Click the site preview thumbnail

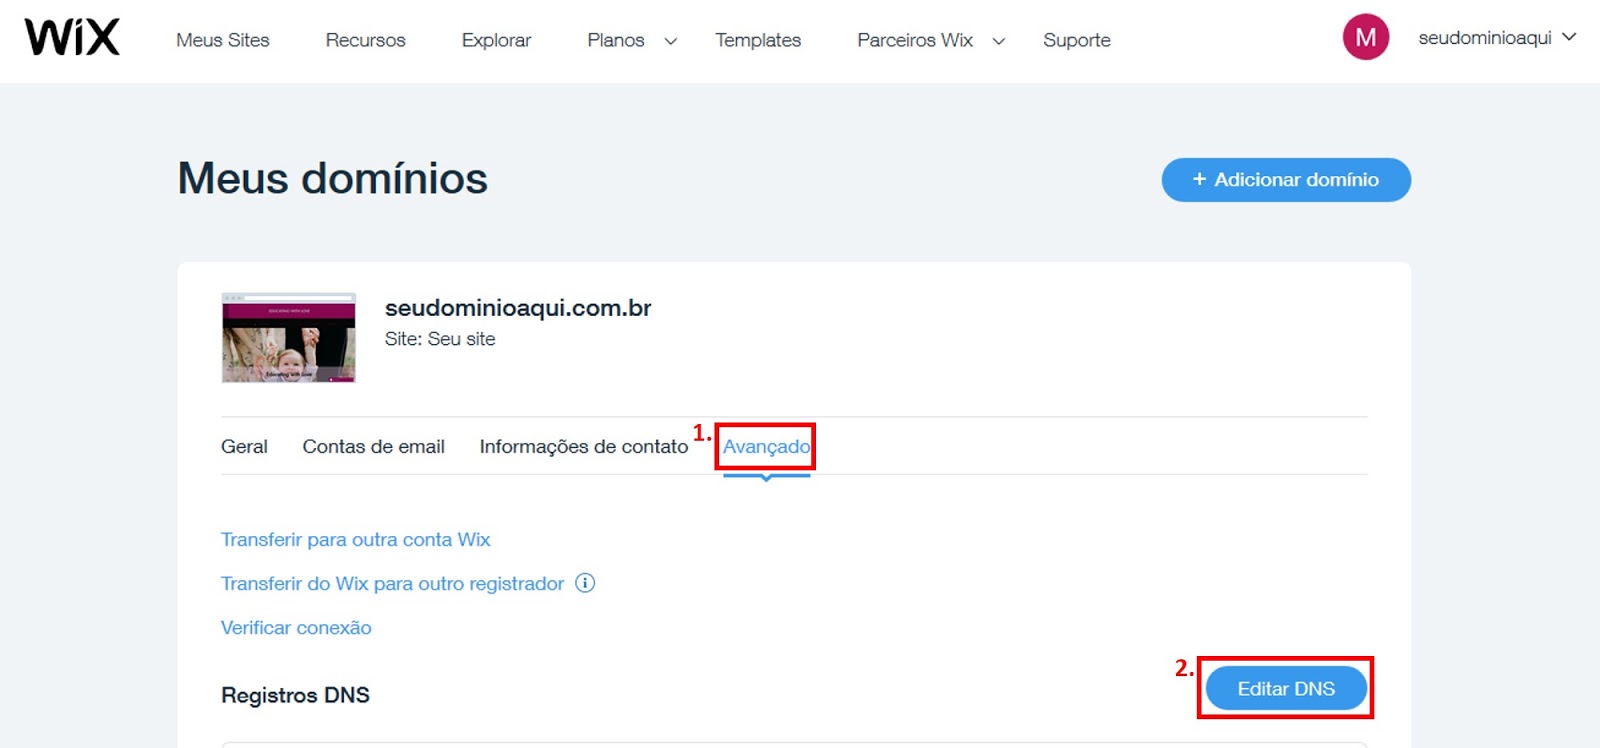[289, 338]
